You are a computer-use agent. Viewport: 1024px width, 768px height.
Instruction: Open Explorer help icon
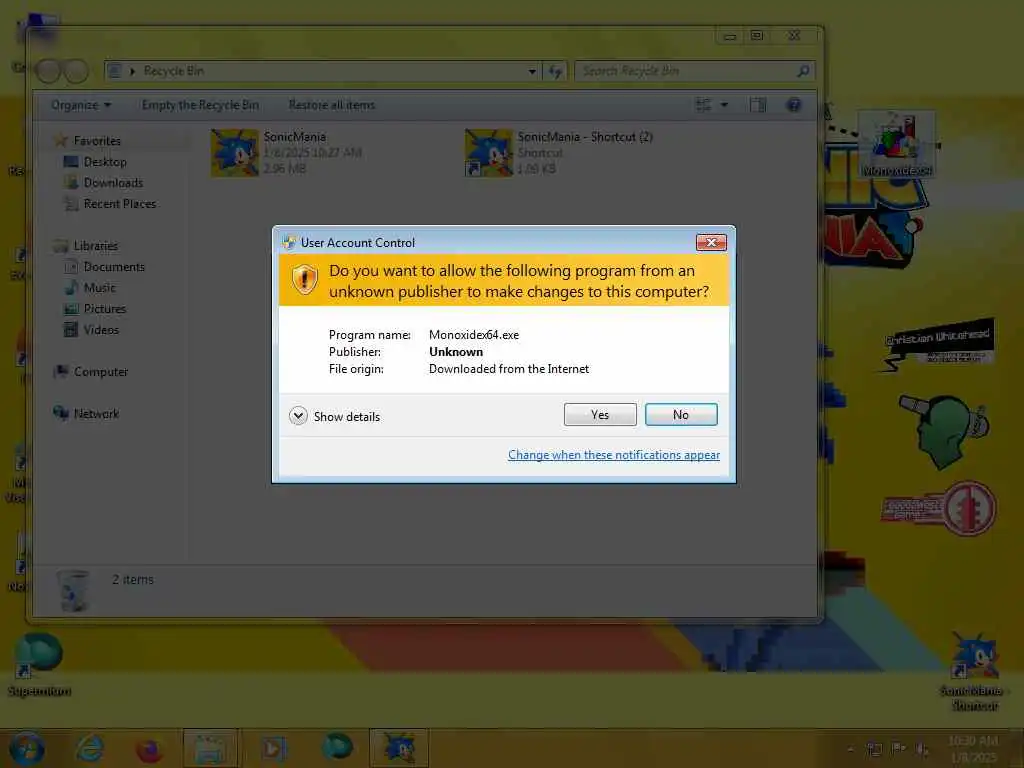[794, 105]
